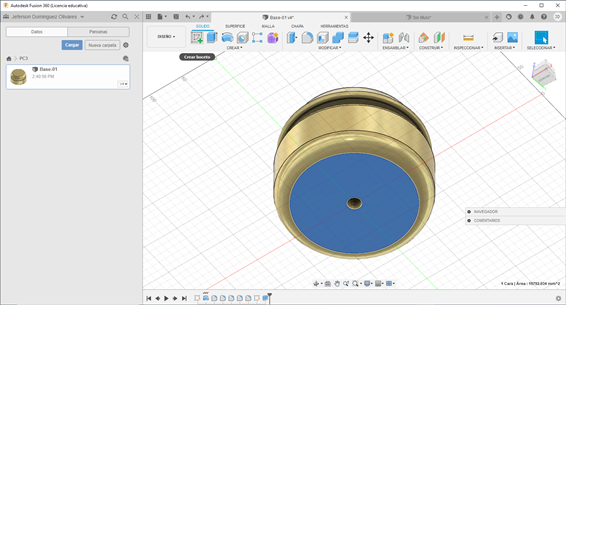
Task: Click the Crear boceto (create sketch) tool
Action: click(197, 38)
